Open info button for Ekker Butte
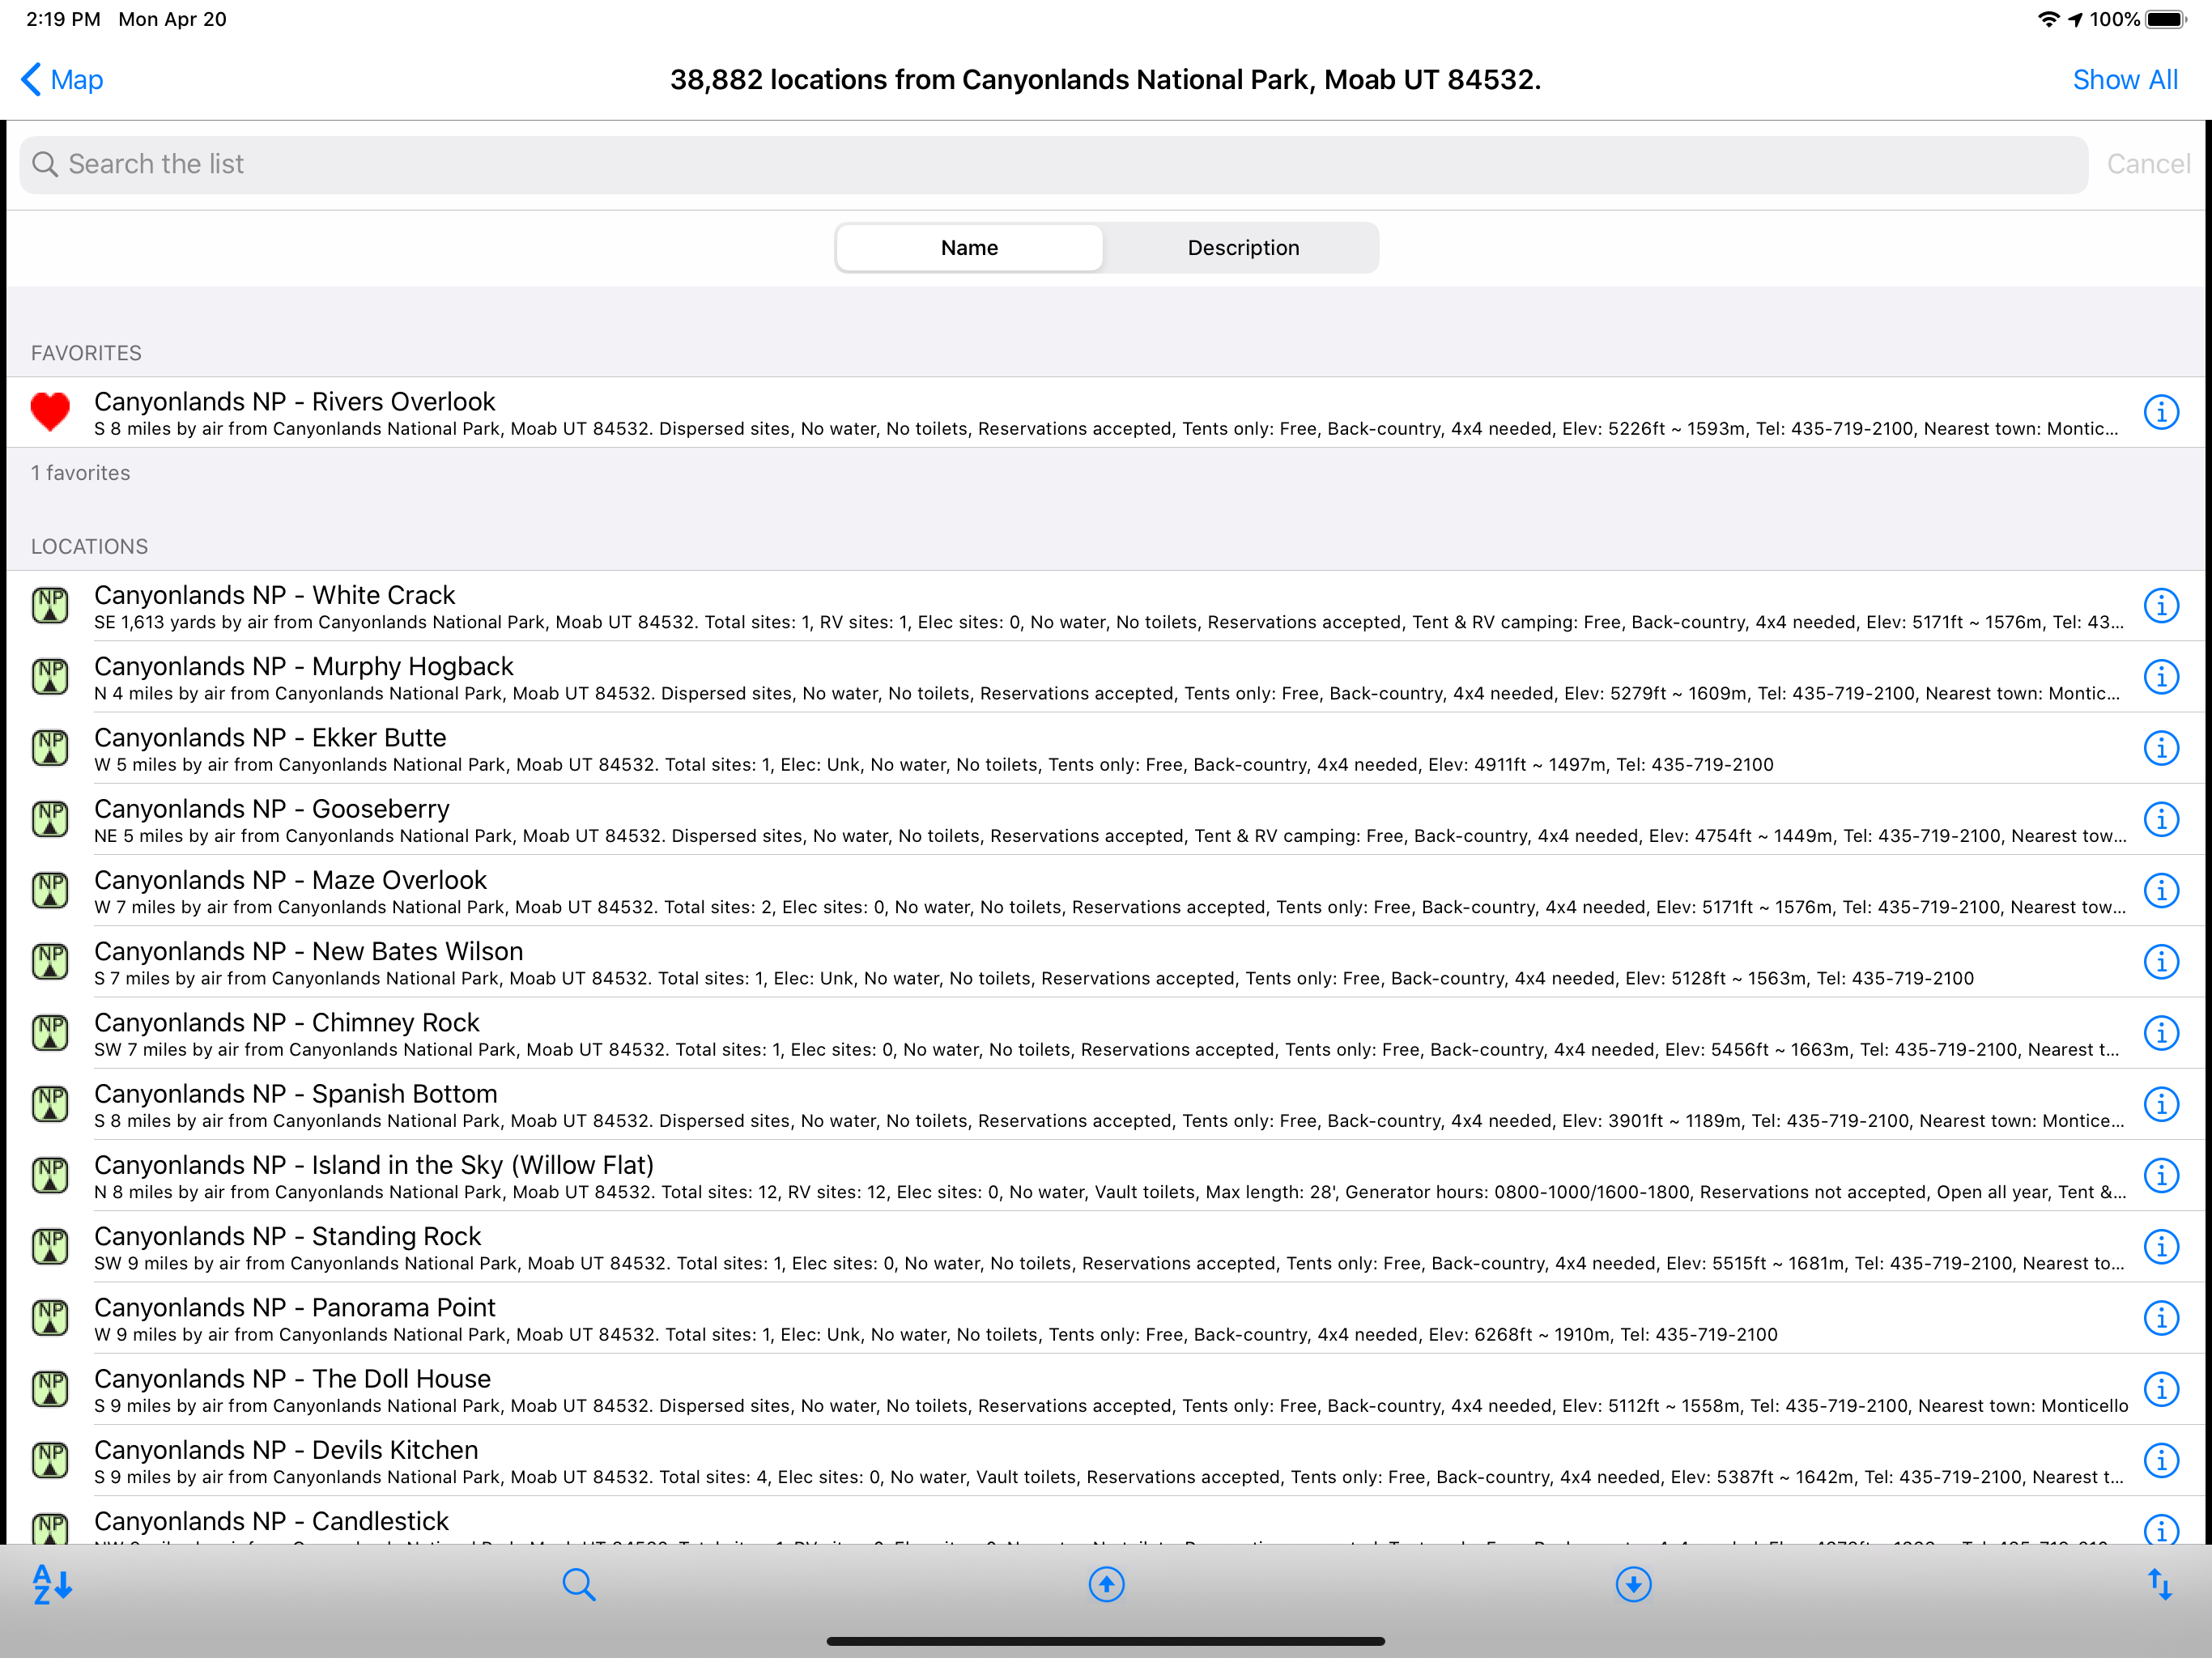 point(2161,748)
